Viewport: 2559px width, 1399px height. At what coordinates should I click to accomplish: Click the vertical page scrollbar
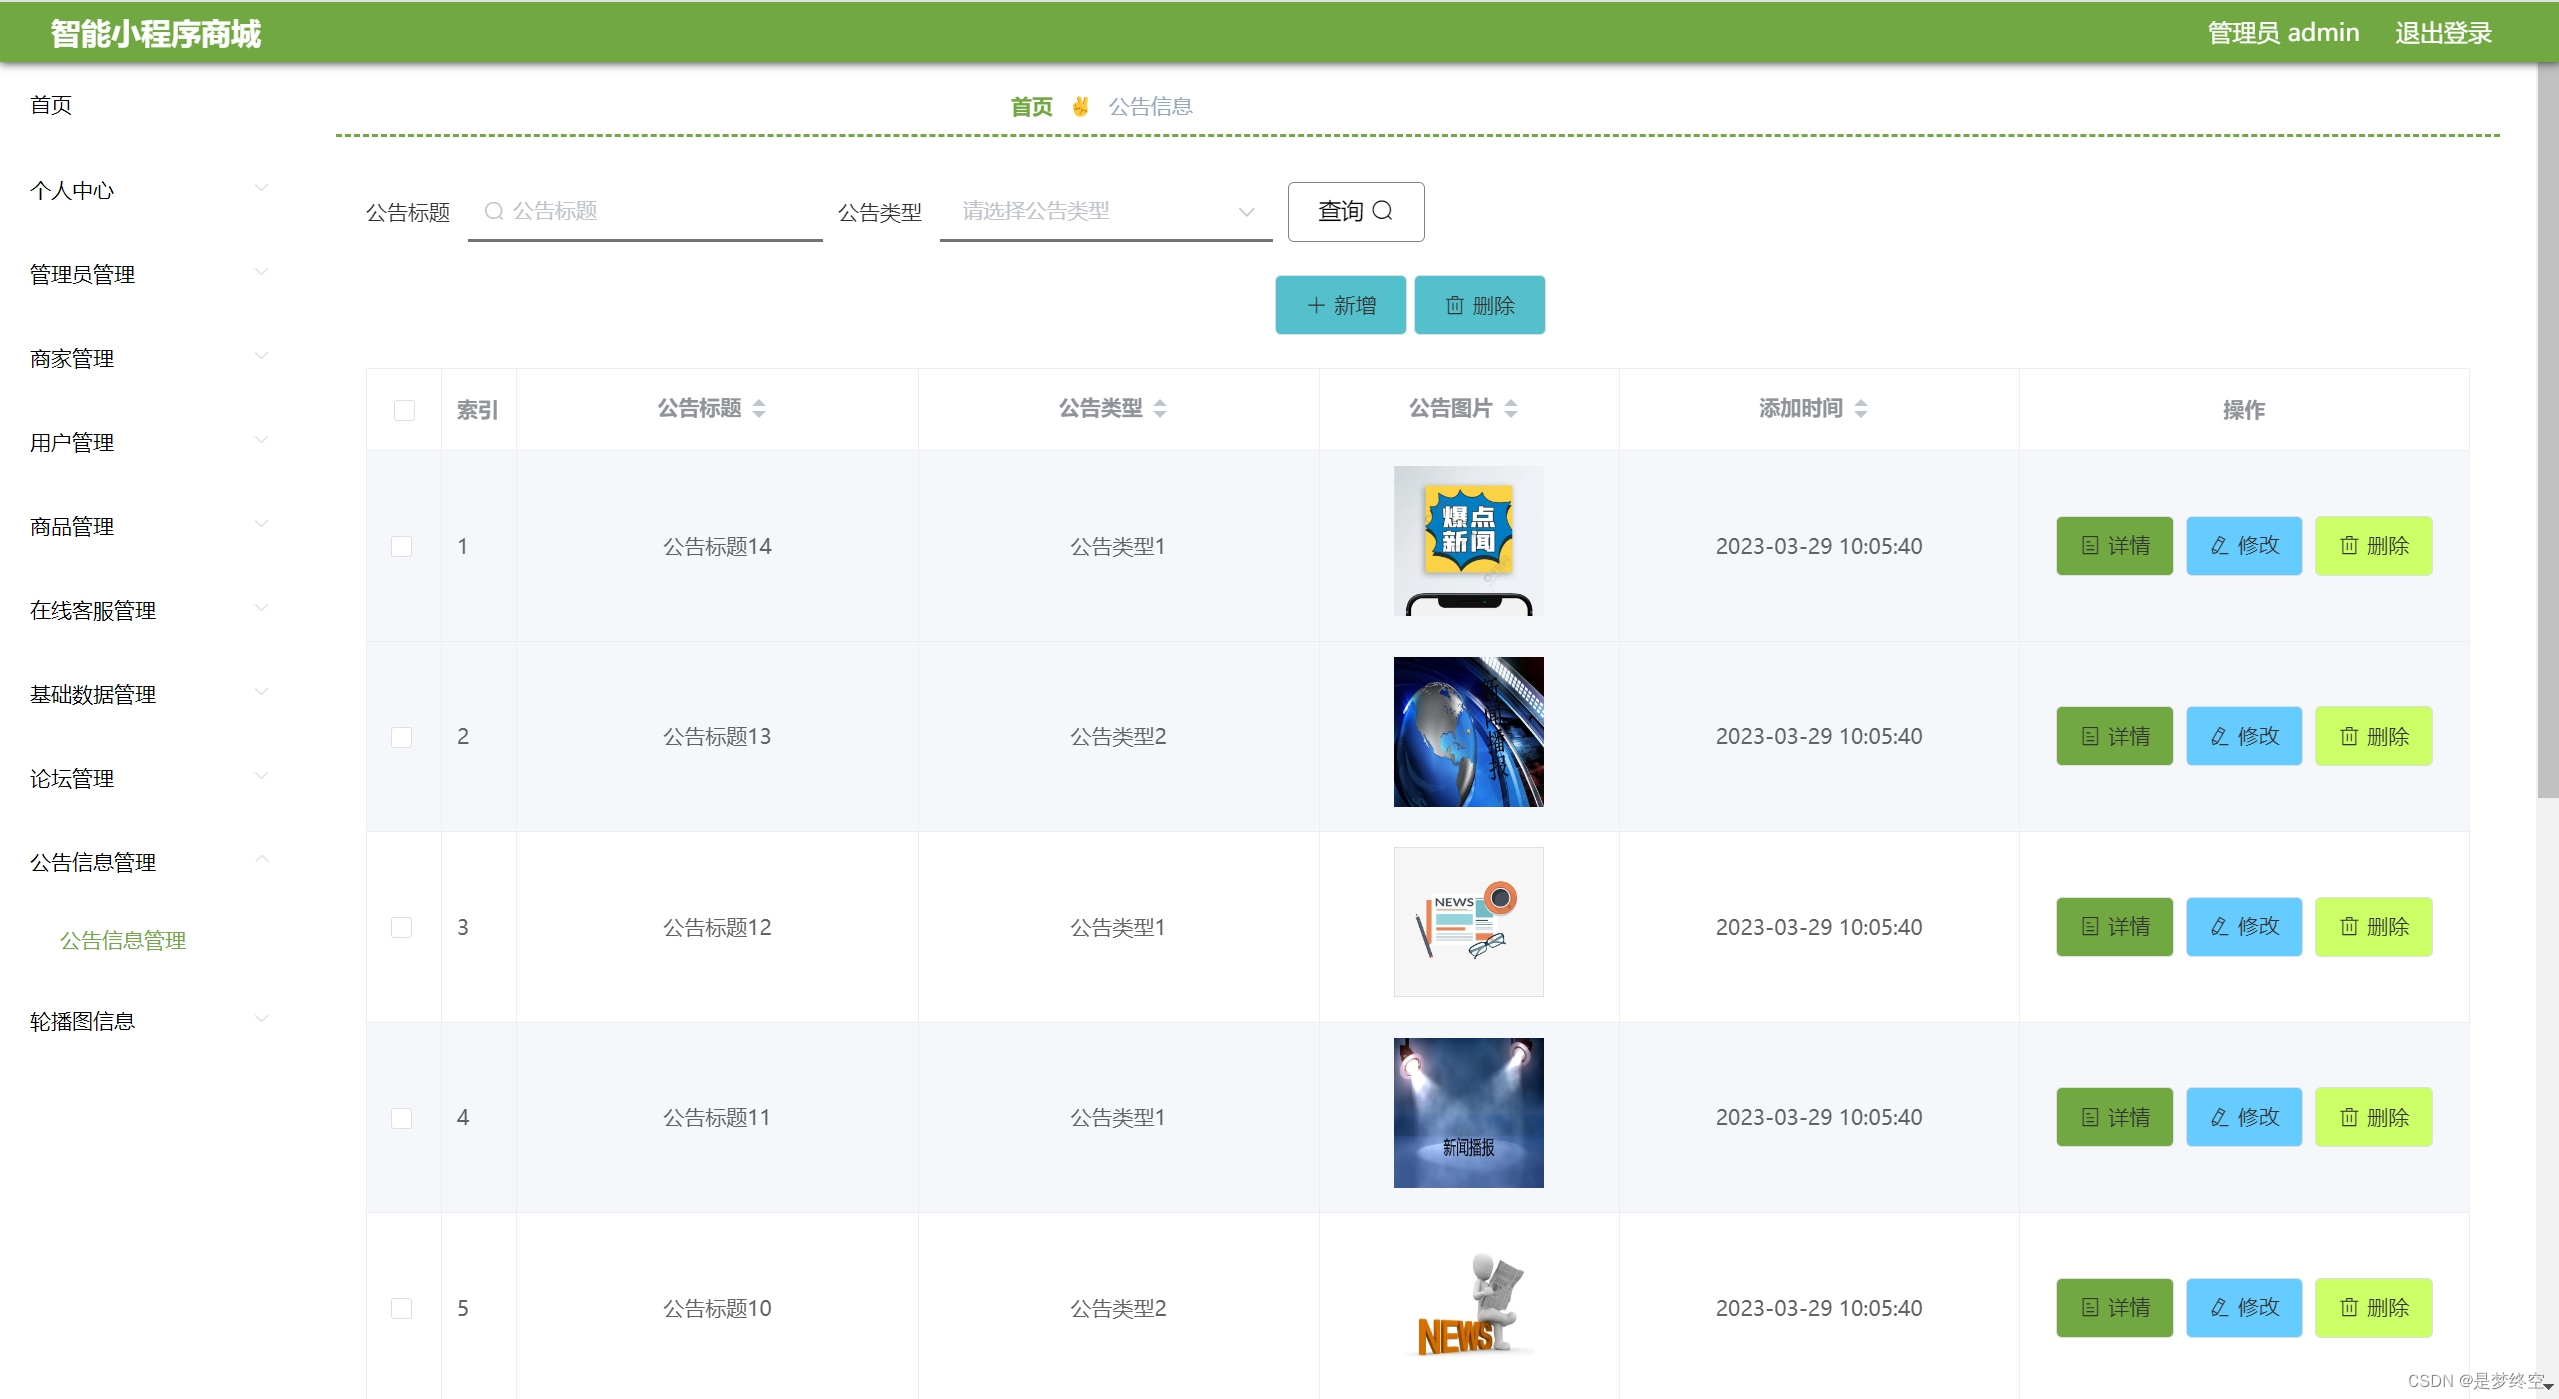click(x=2548, y=430)
